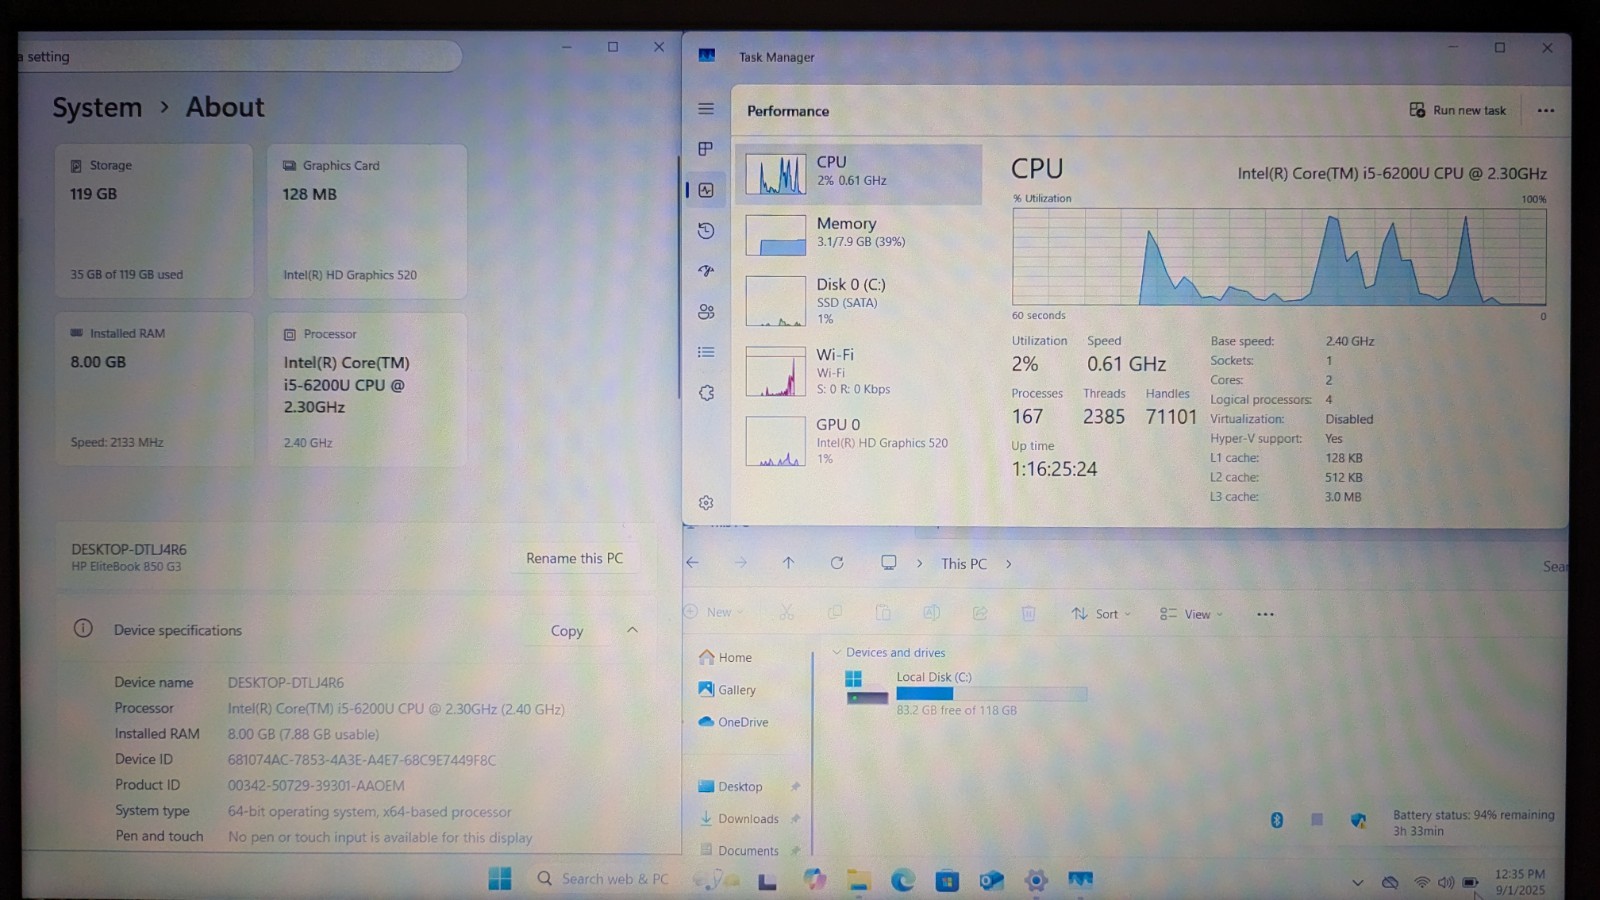Expand chevron after This PC breadcrumb
This screenshot has width=1600, height=900.
1008,564
